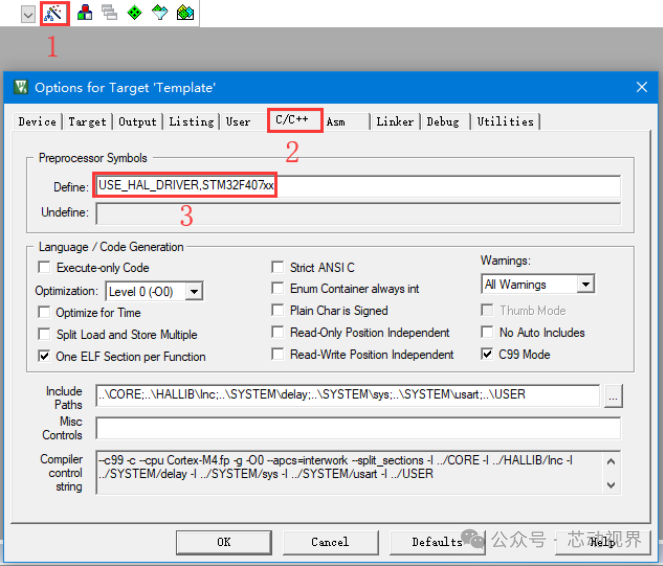Image resolution: width=663 pixels, height=566 pixels.
Task: Click down arrow of compiler string scrollbar
Action: 611,485
